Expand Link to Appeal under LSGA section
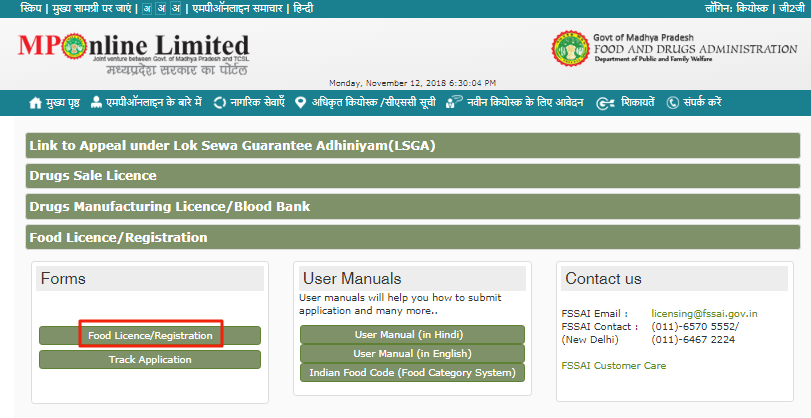Screen dimensions: 811x418 413,145
